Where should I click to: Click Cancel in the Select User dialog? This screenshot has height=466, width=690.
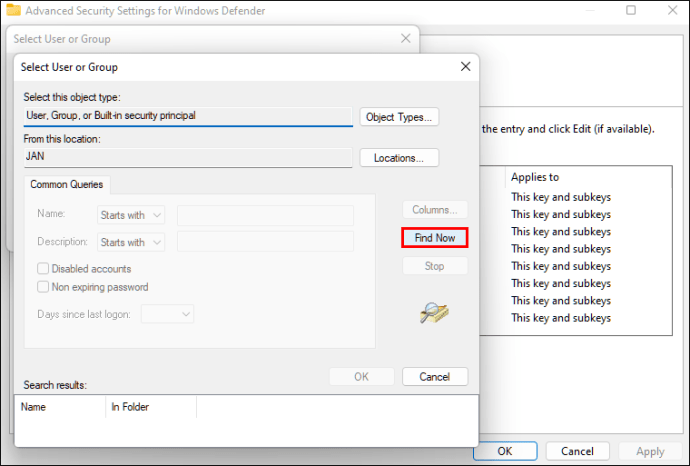pos(434,377)
